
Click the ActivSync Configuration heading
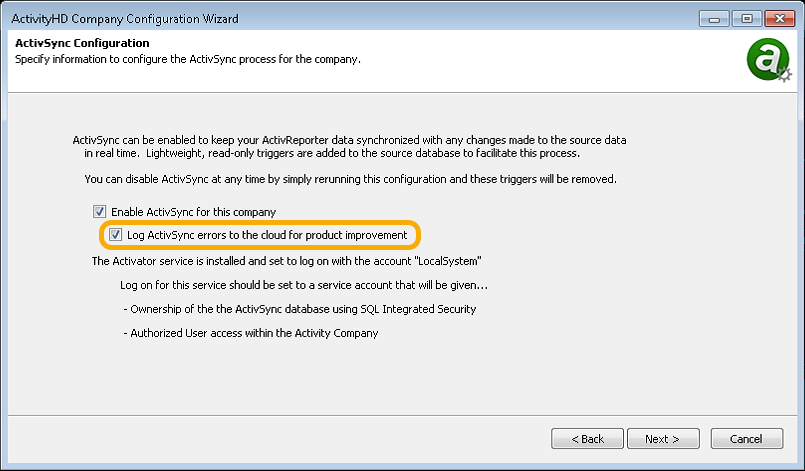[82, 43]
